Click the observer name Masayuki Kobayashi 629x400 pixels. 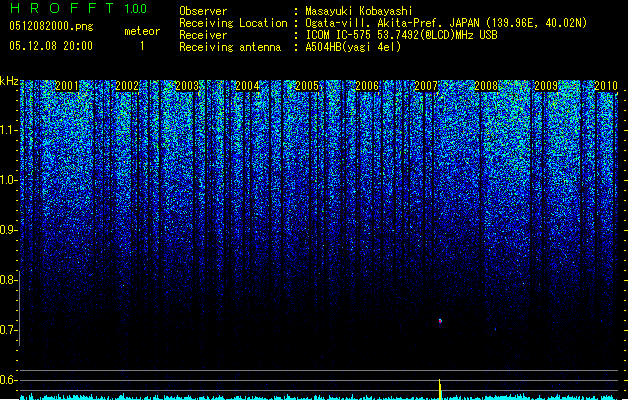point(359,11)
